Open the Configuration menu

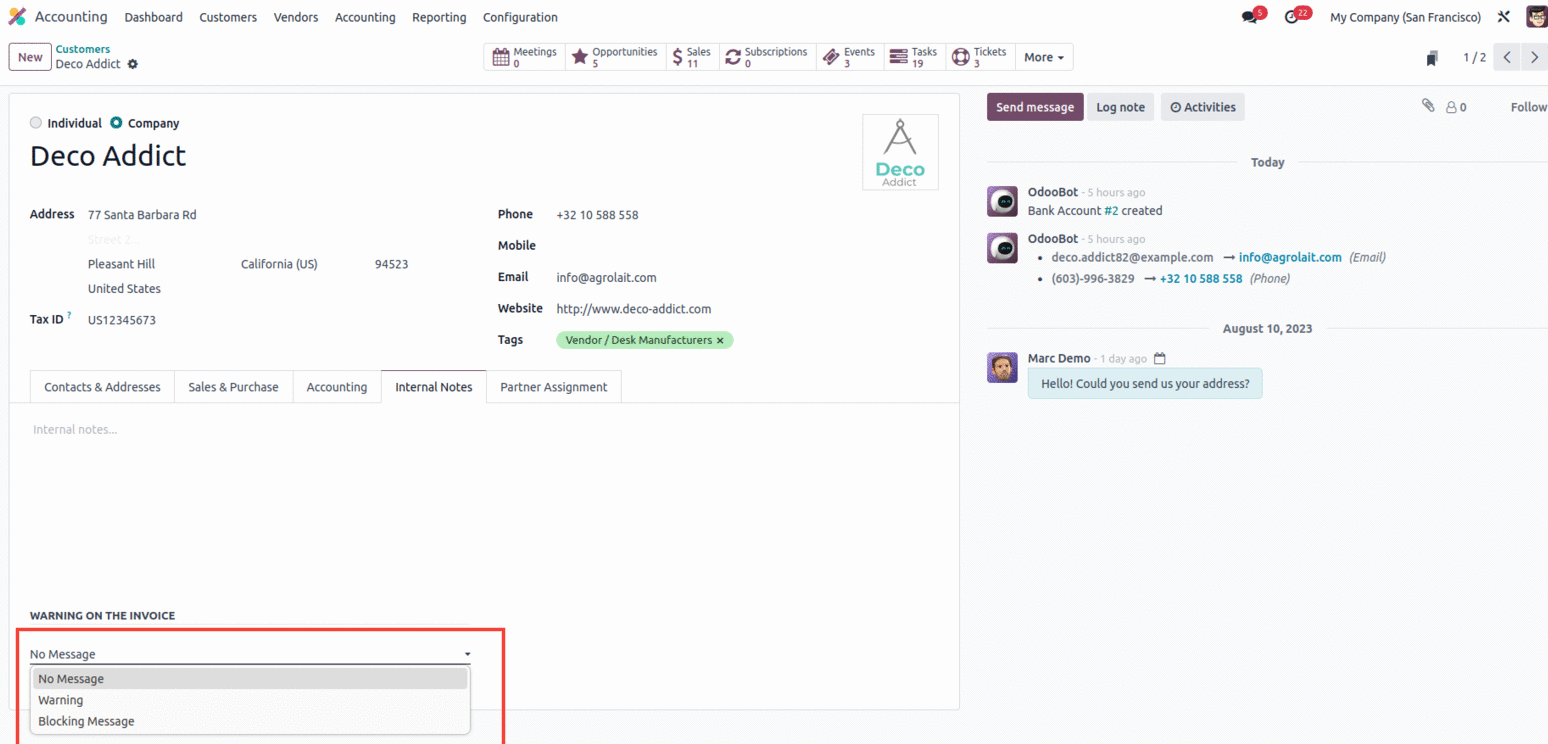point(520,17)
